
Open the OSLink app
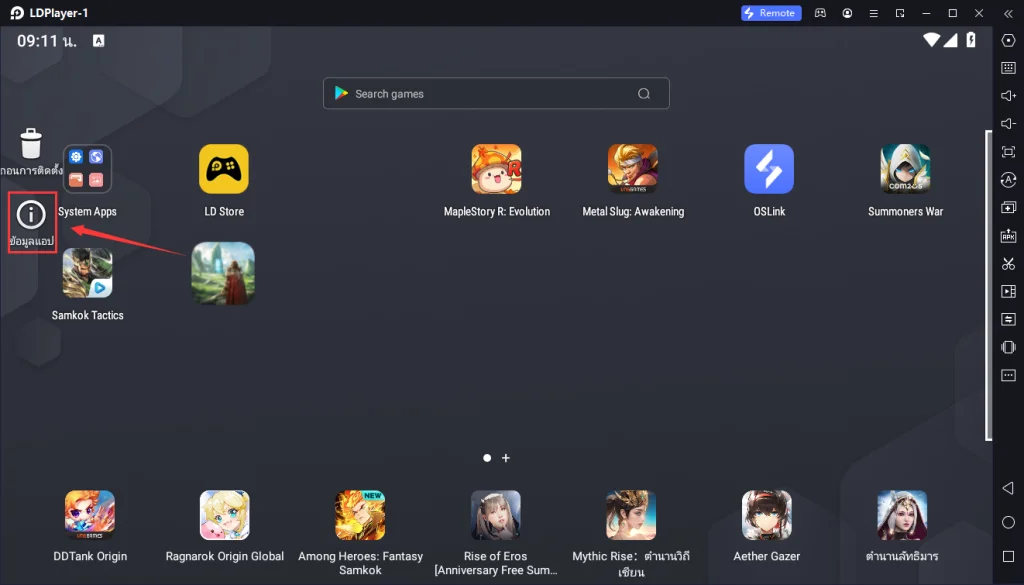point(769,169)
